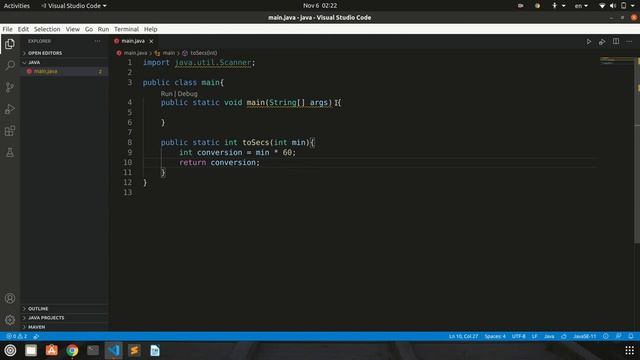This screenshot has height=360, width=640.
Task: Click Activities in the top bar
Action: click(x=17, y=6)
